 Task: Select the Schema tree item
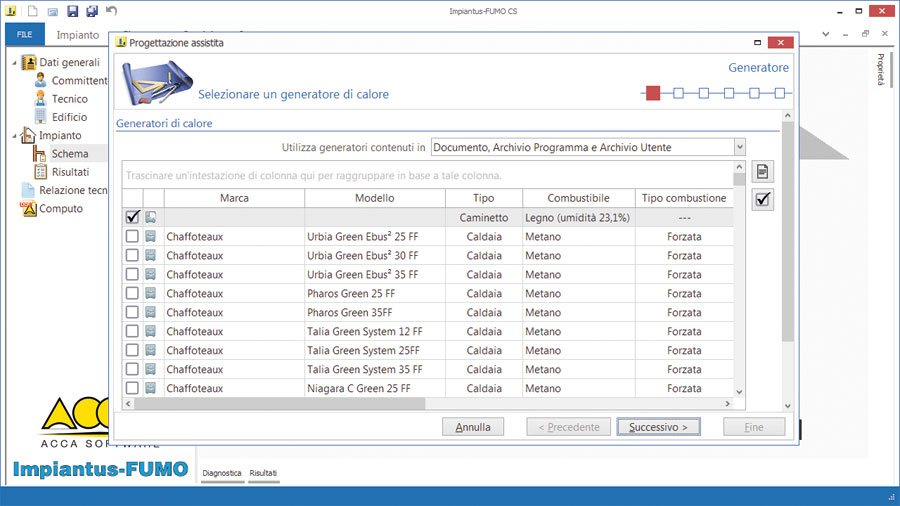69,153
